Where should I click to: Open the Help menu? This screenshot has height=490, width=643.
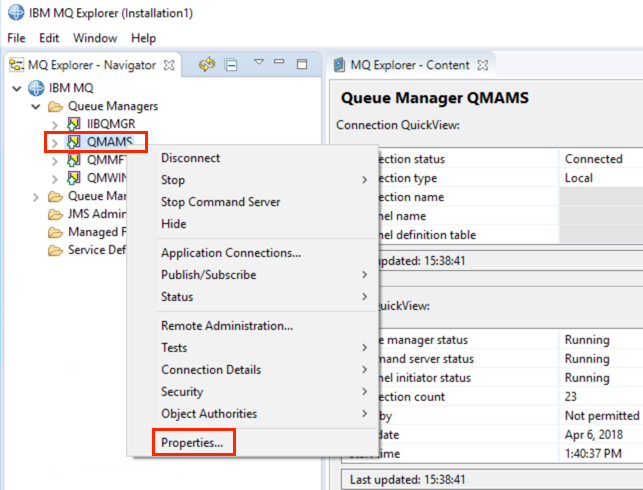(144, 38)
